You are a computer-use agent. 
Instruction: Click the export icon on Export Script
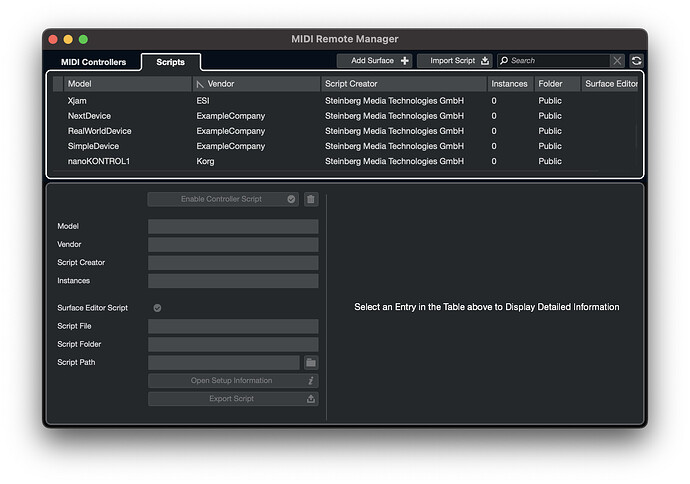311,399
